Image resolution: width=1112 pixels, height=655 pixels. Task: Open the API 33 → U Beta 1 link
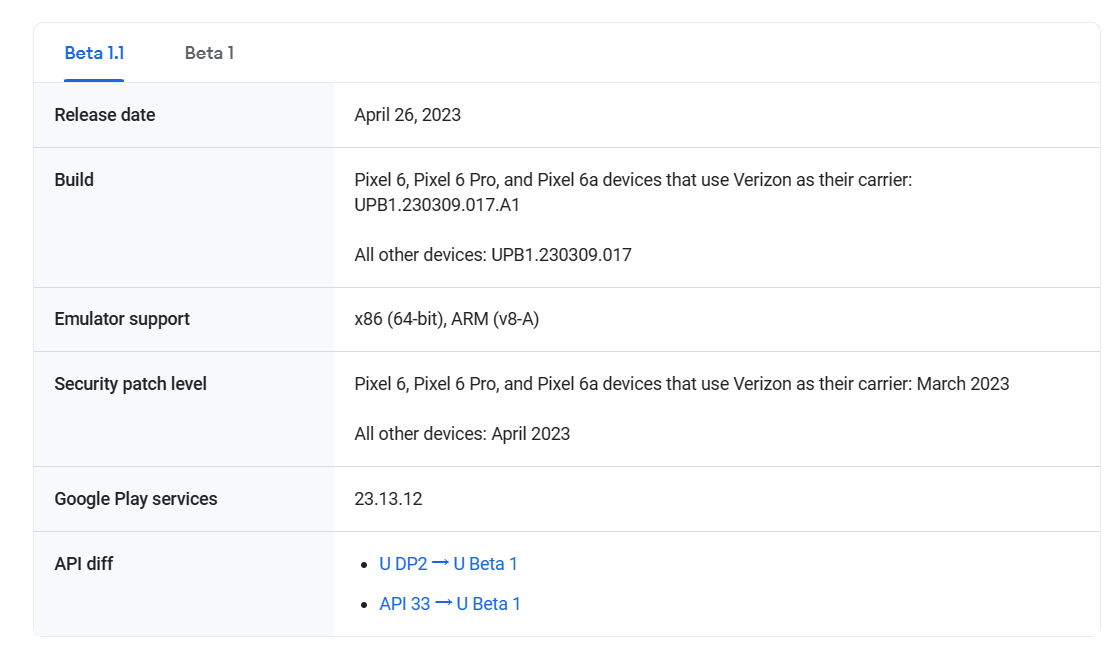(x=450, y=604)
